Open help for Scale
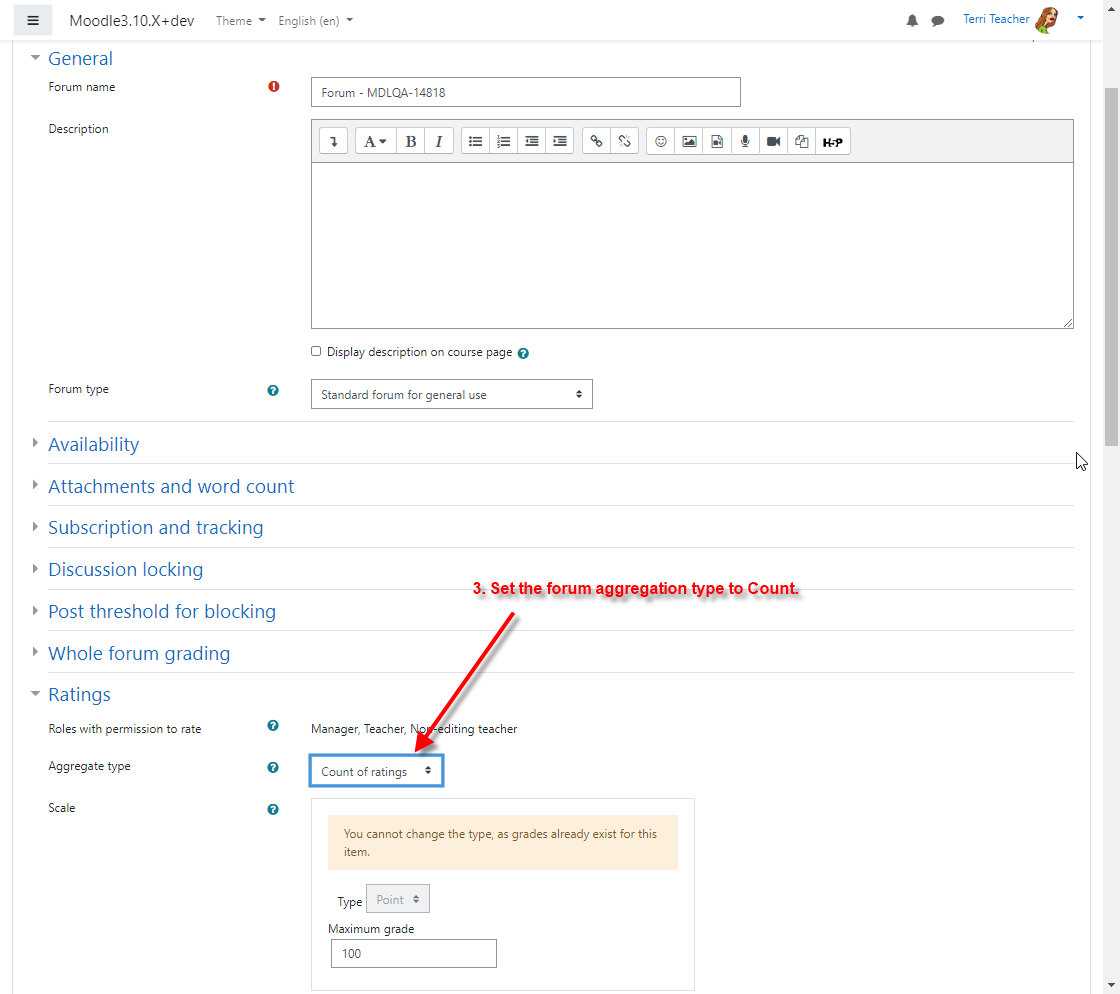Viewport: 1120px width, 994px height. pyautogui.click(x=273, y=810)
